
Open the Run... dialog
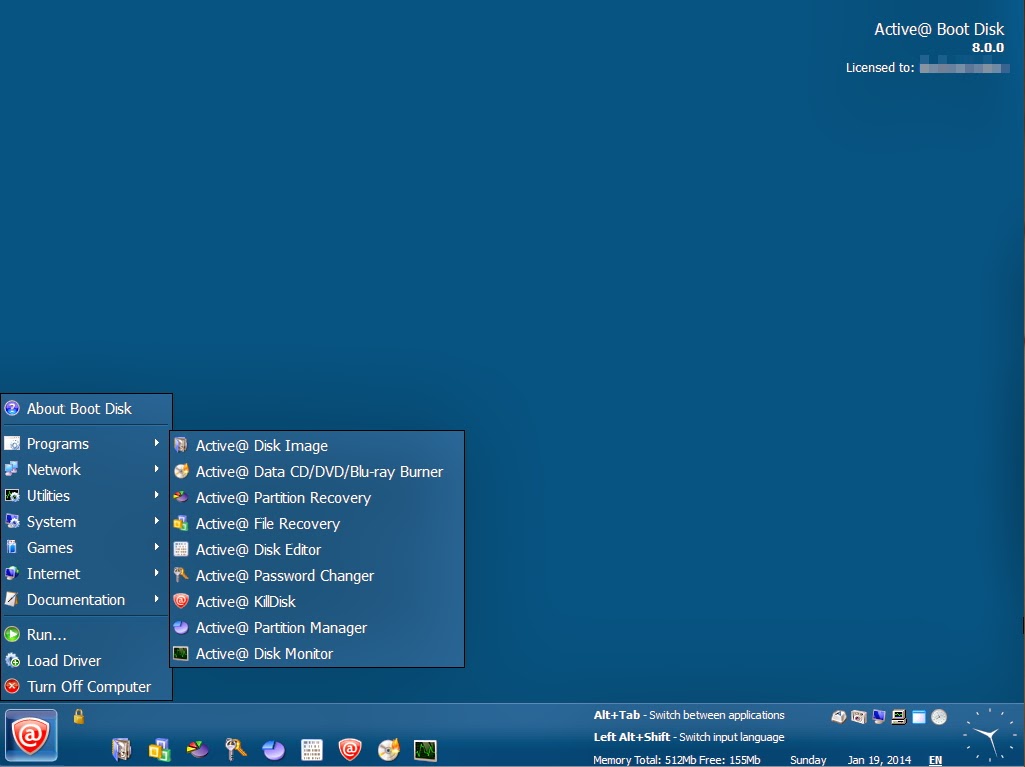click(45, 634)
